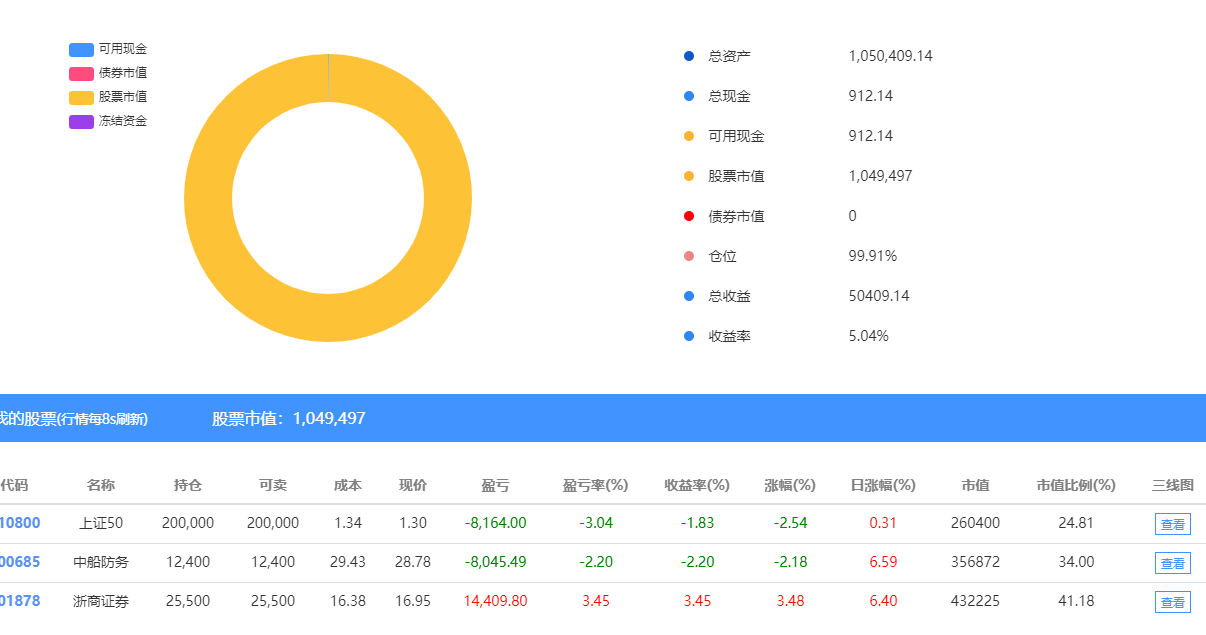Click the 总资产 blue dot icon
This screenshot has width=1206, height=635.
[688, 56]
